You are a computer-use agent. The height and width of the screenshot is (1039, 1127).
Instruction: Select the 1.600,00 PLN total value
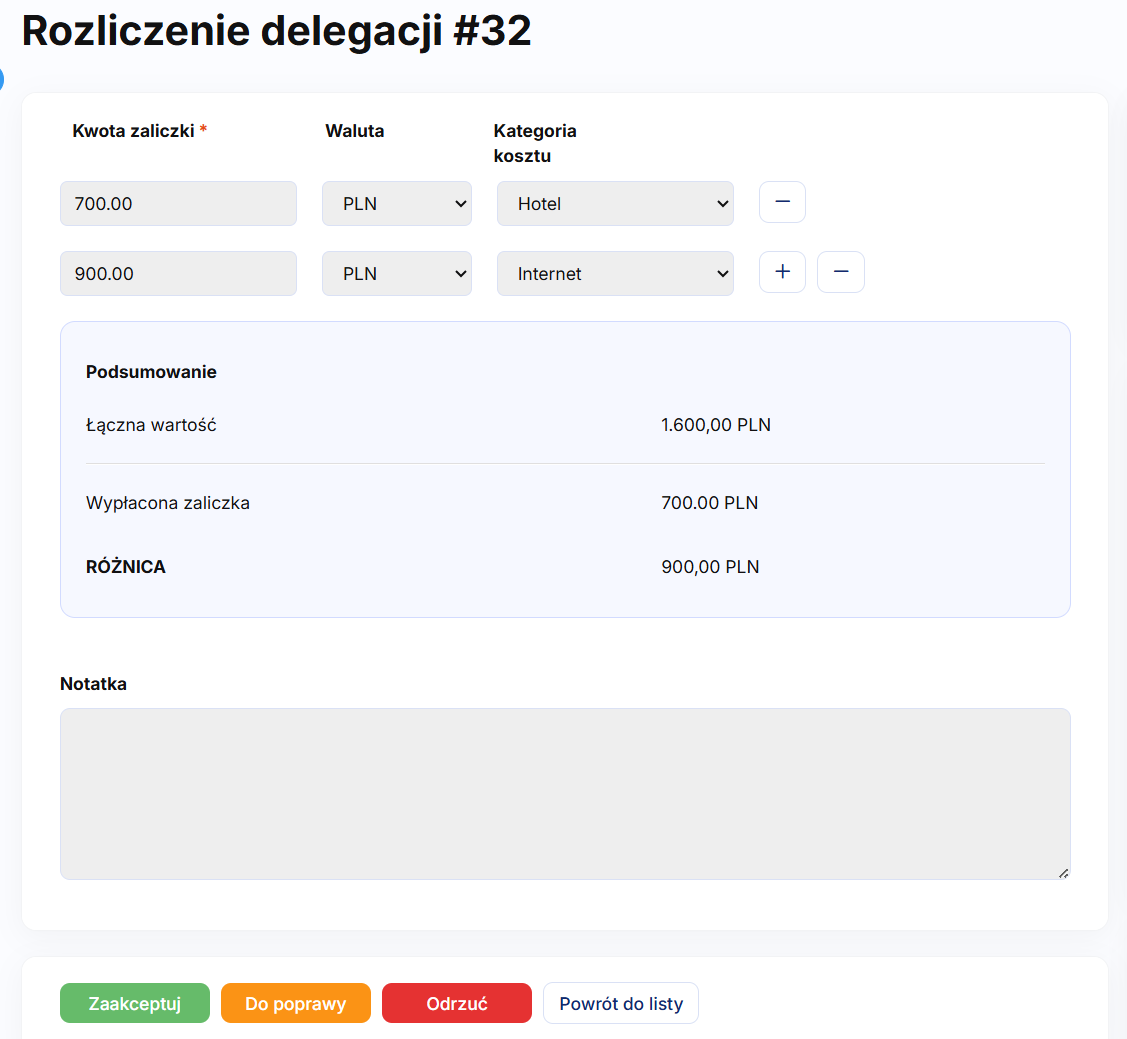point(715,425)
